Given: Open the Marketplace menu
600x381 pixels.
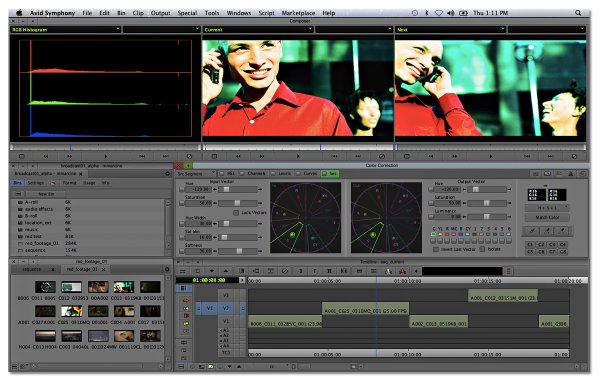Looking at the screenshot, I should tap(298, 13).
